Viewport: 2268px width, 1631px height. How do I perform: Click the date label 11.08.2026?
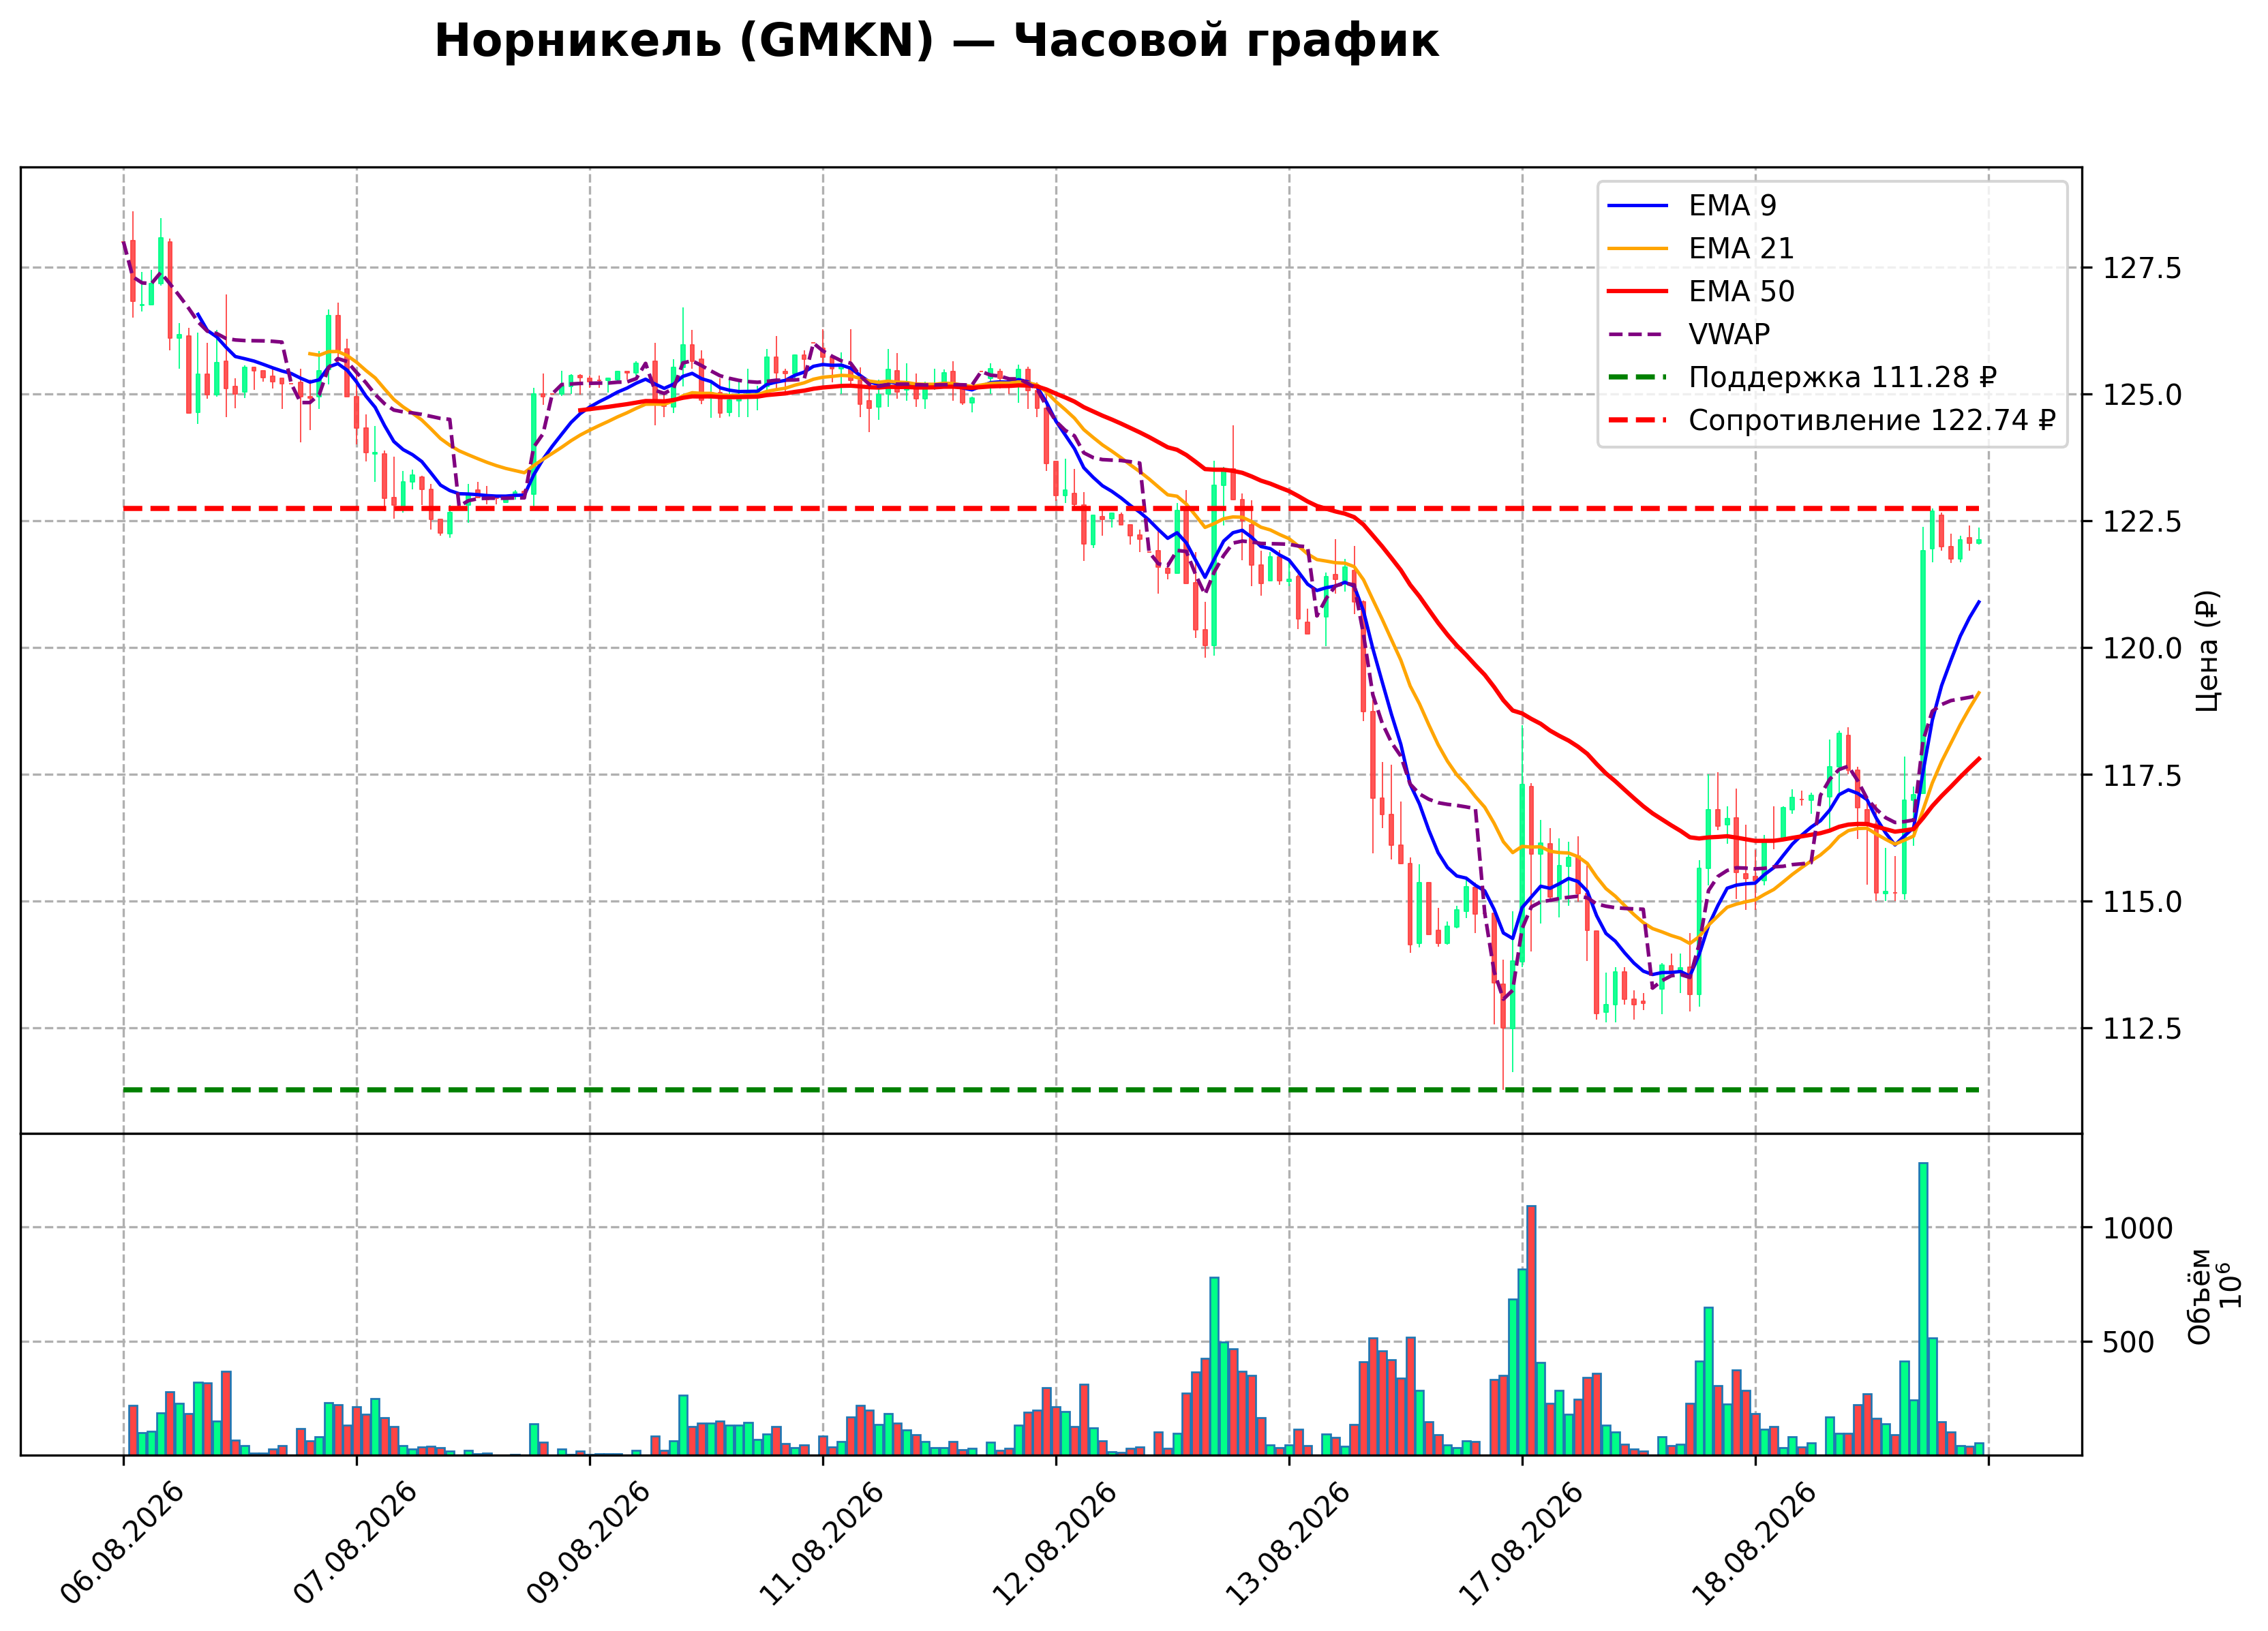point(822,1543)
